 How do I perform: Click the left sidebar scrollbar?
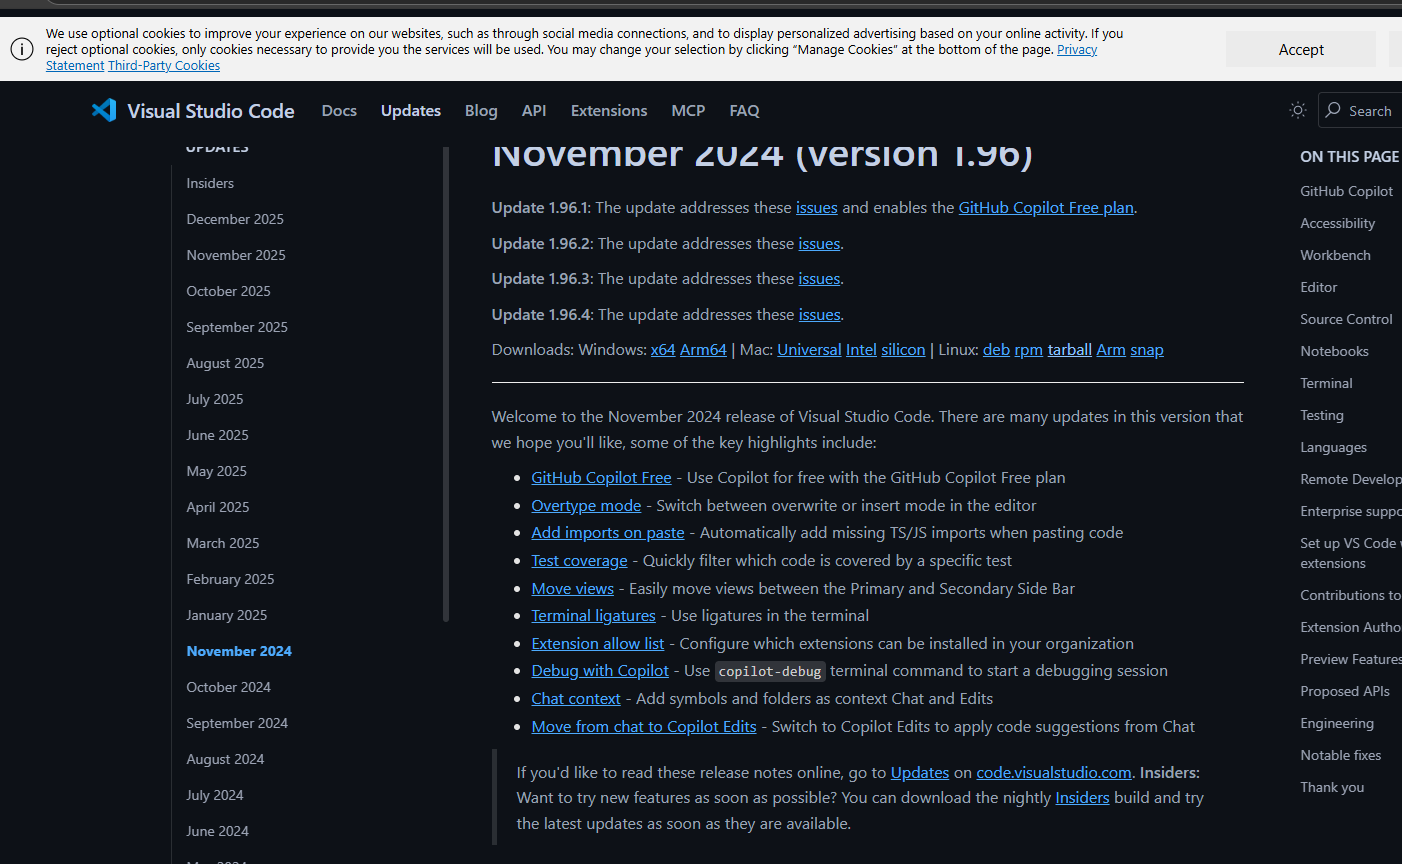click(446, 384)
